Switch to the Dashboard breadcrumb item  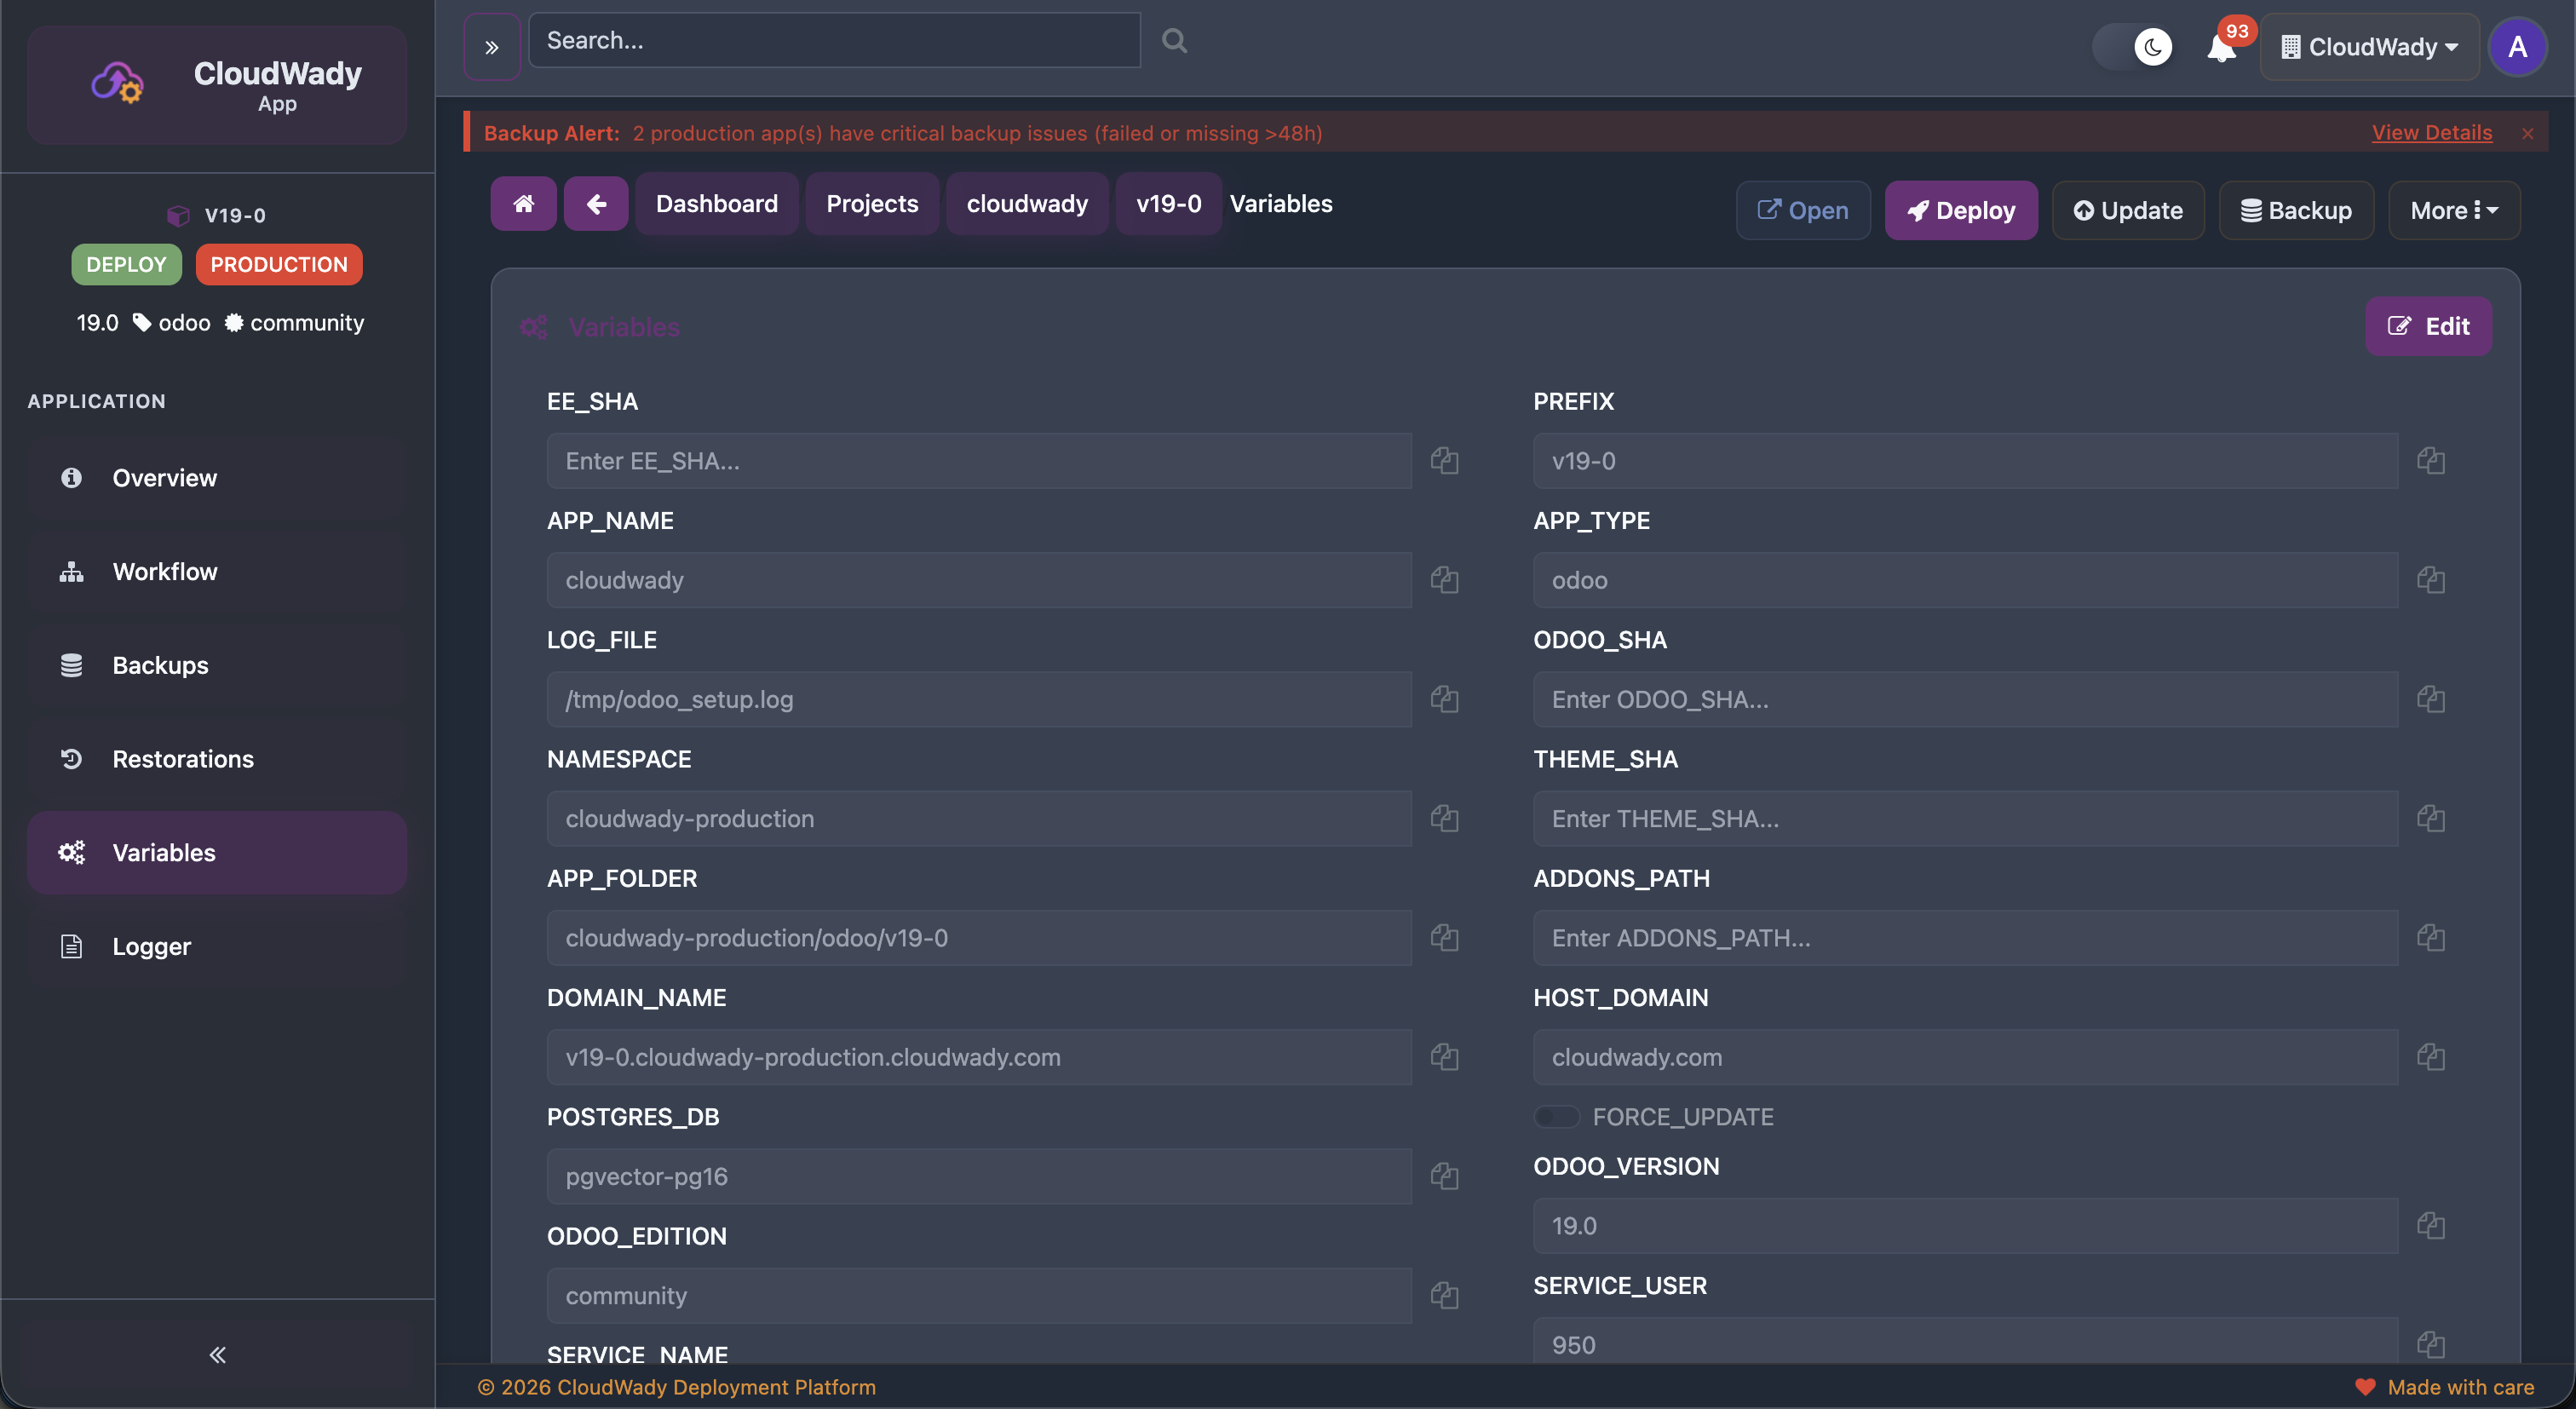pos(716,203)
